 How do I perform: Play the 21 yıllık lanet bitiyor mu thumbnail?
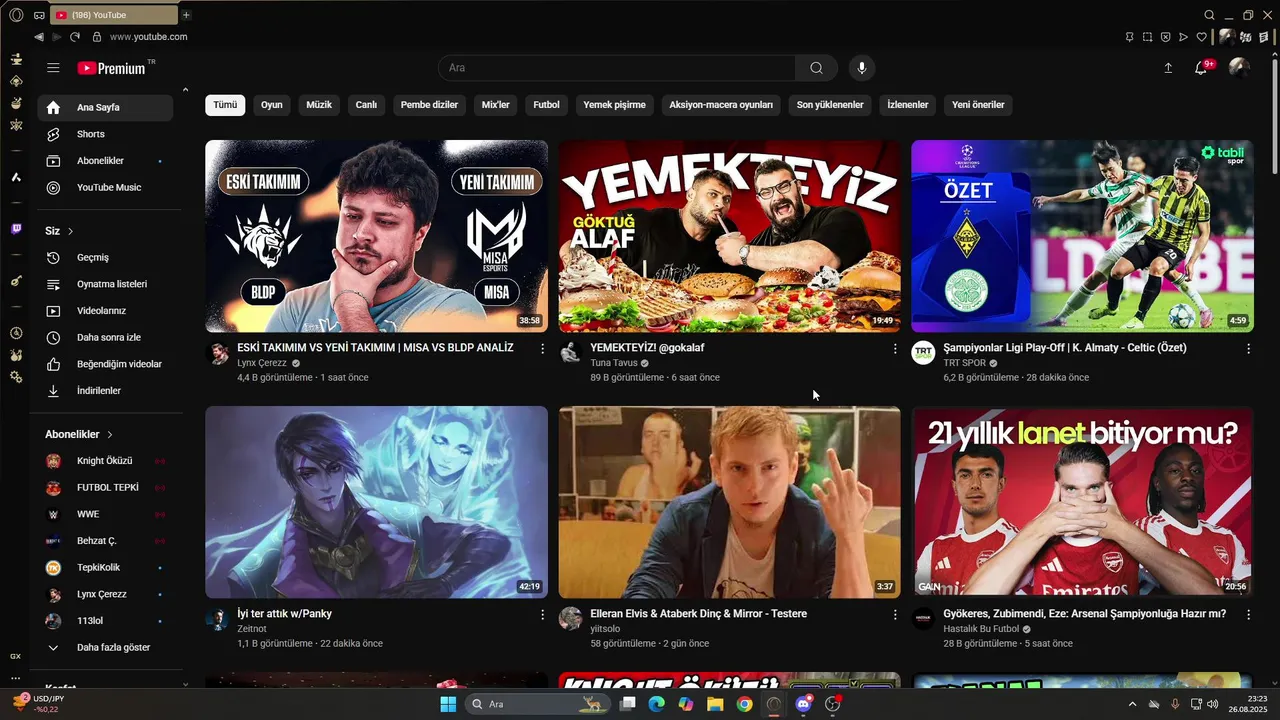[x=1082, y=502]
